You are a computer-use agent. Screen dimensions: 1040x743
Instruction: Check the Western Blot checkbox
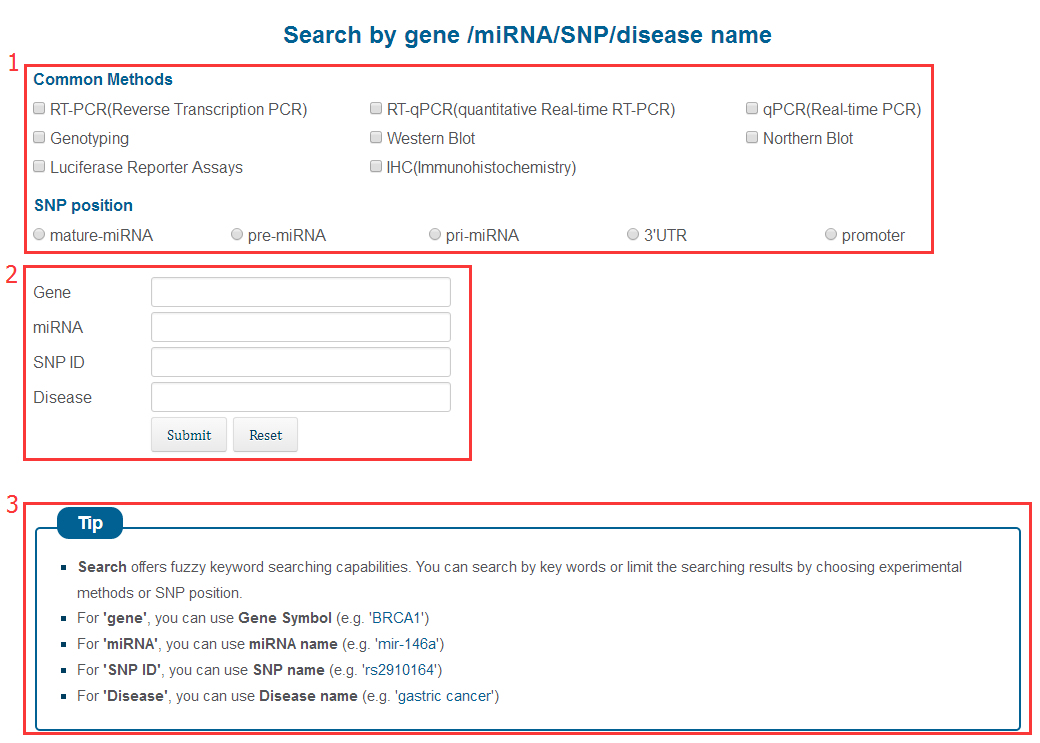(x=377, y=138)
